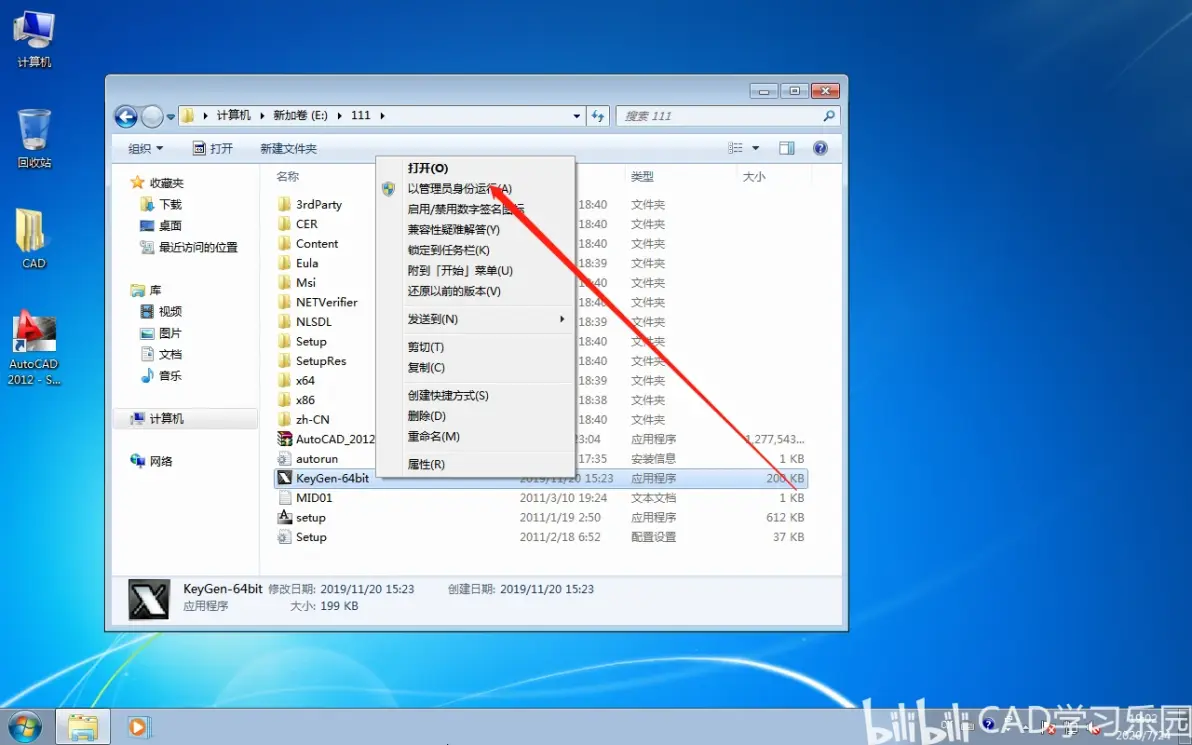Open the CAD folder on desktop
The width and height of the screenshot is (1192, 745).
(33, 239)
